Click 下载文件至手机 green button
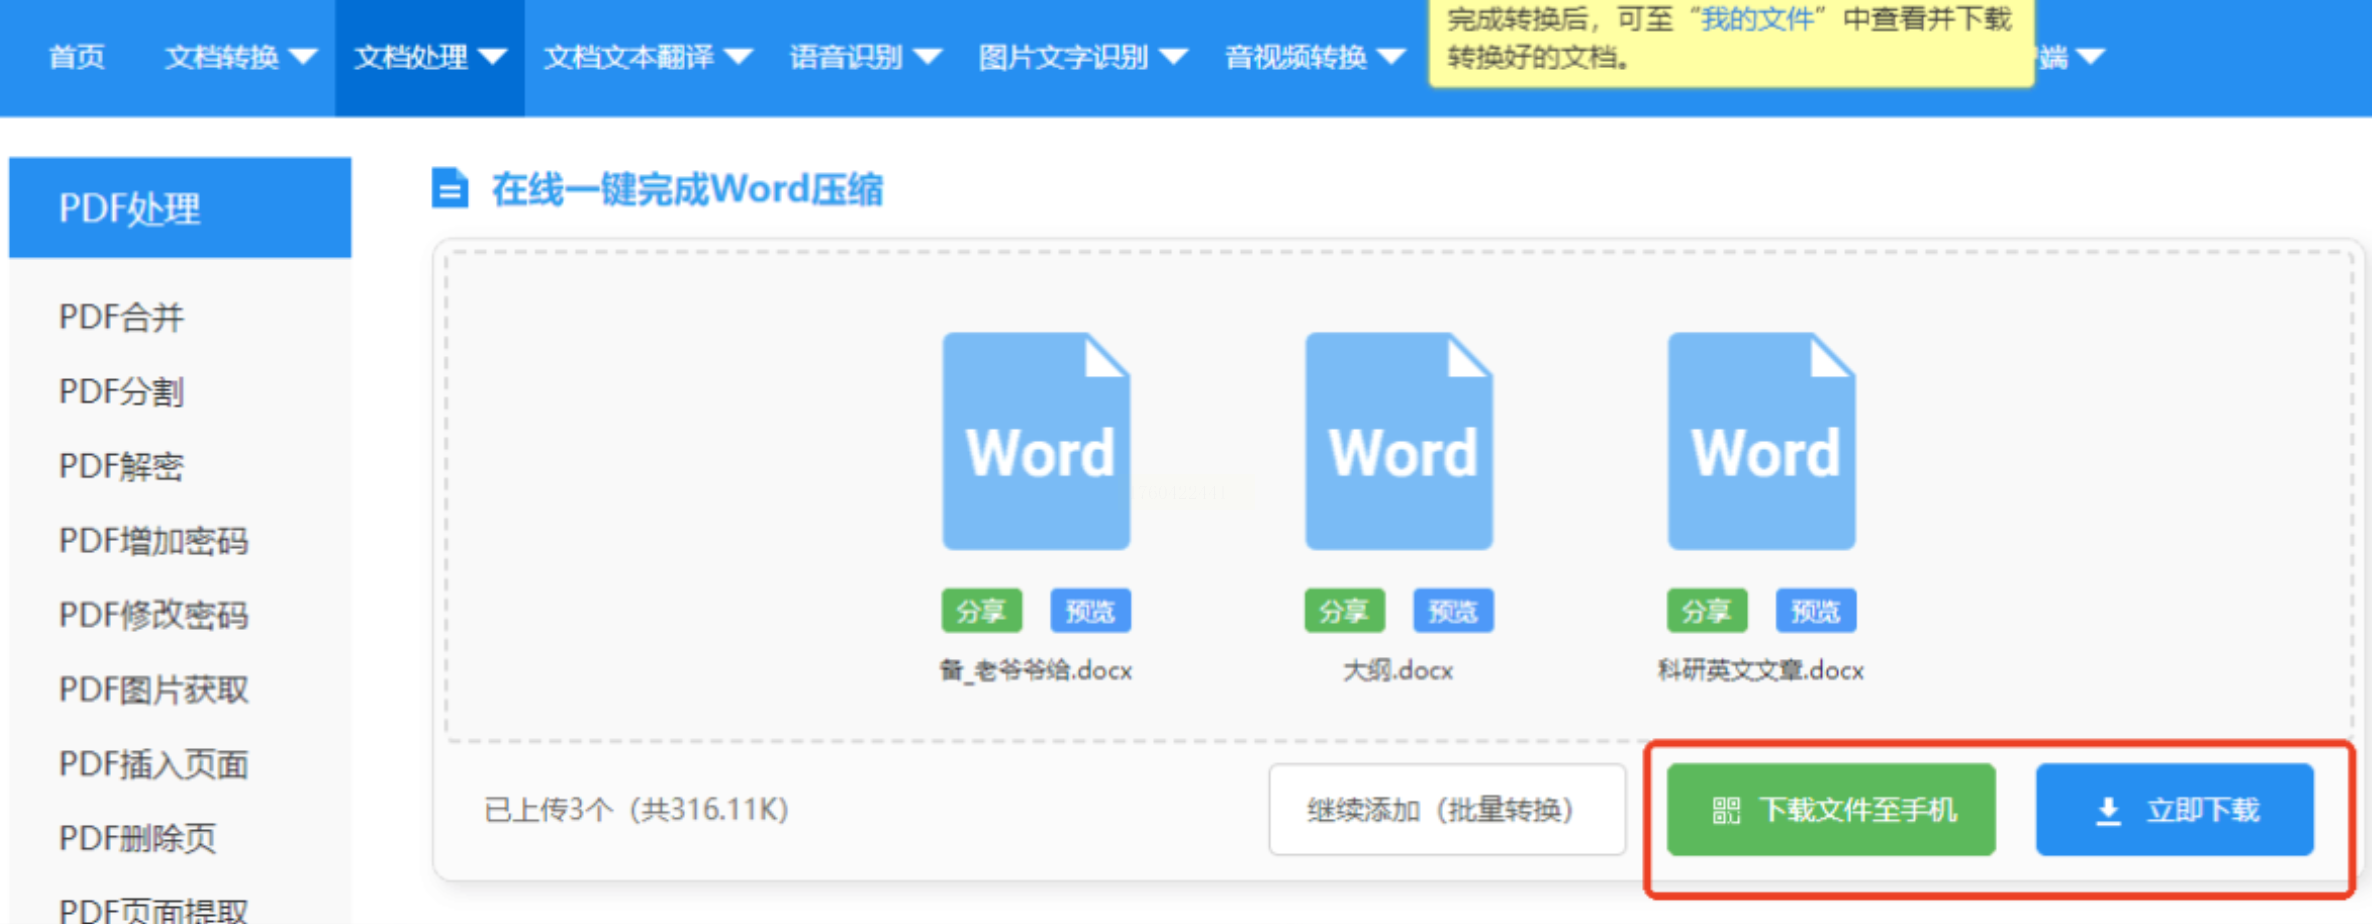Image resolution: width=2372 pixels, height=924 pixels. [x=1830, y=809]
